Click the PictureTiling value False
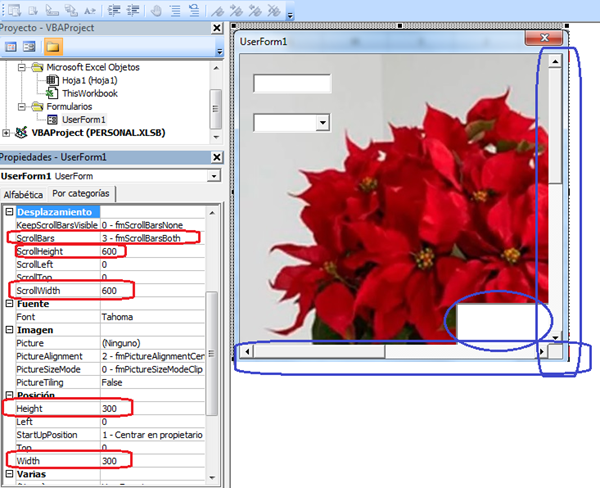This screenshot has height=488, width=600. point(112,382)
